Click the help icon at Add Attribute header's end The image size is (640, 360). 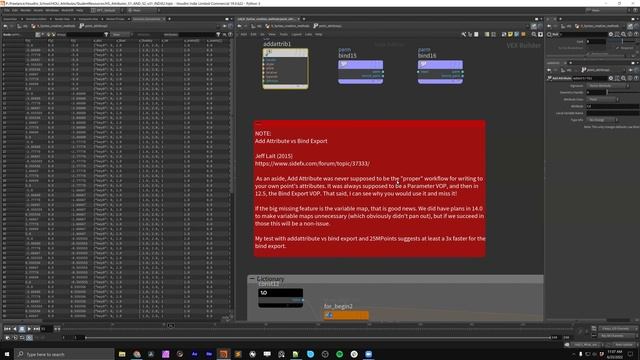(x=636, y=78)
